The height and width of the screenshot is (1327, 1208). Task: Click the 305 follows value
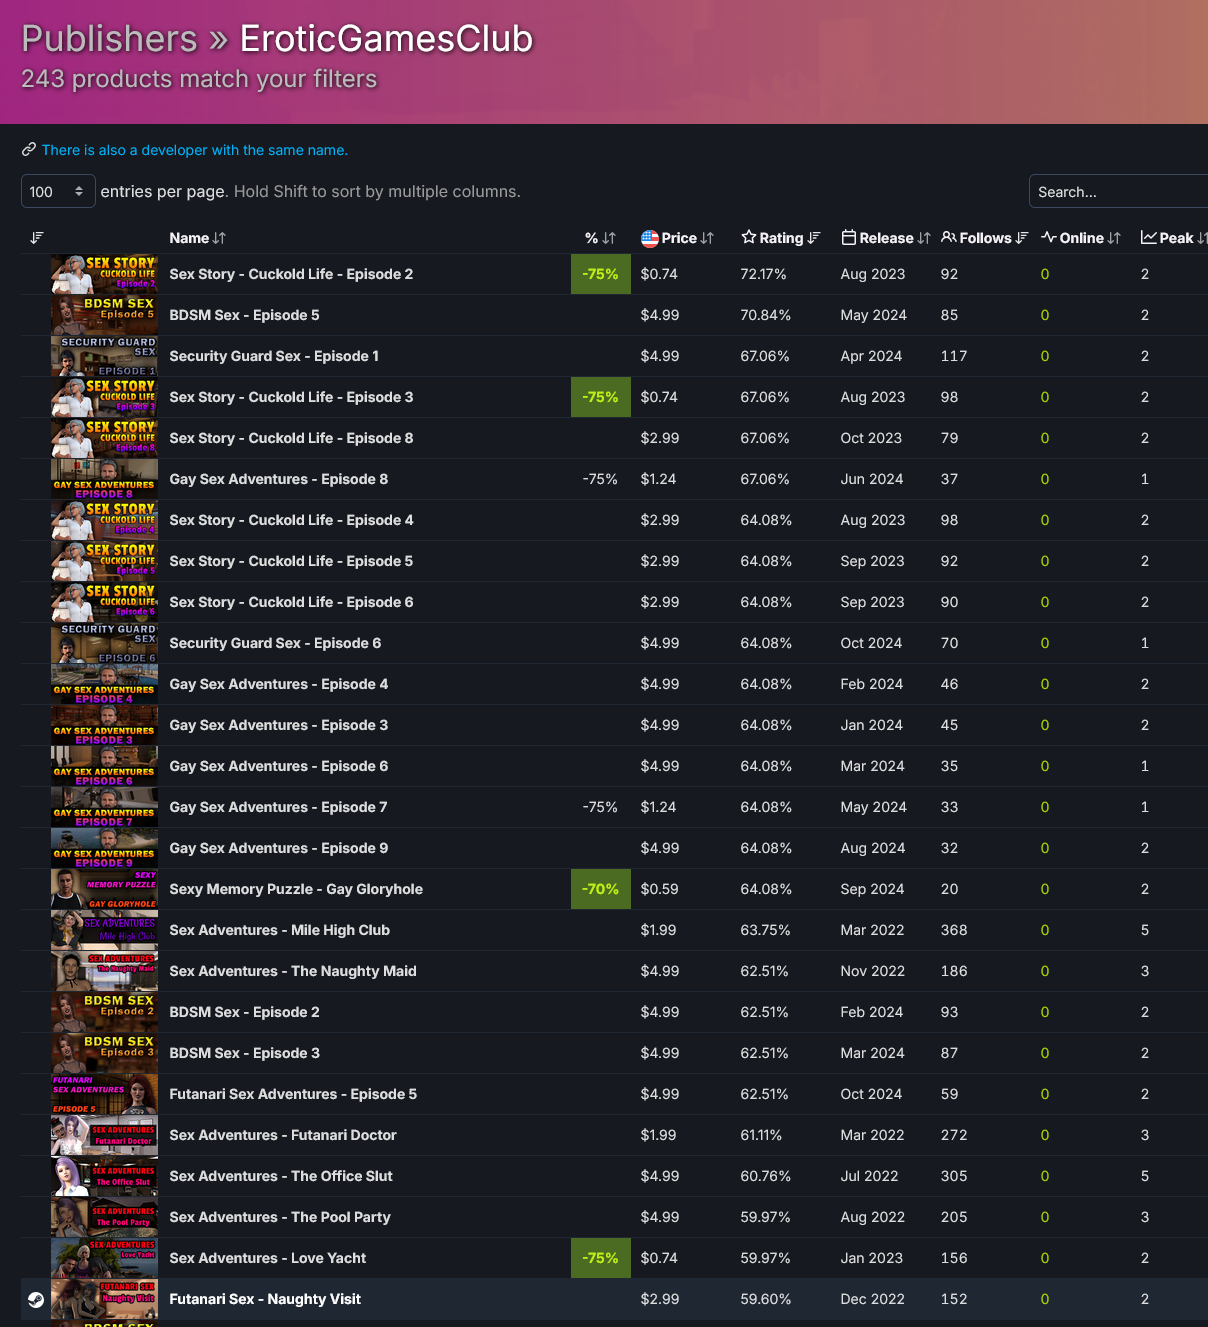954,1176
